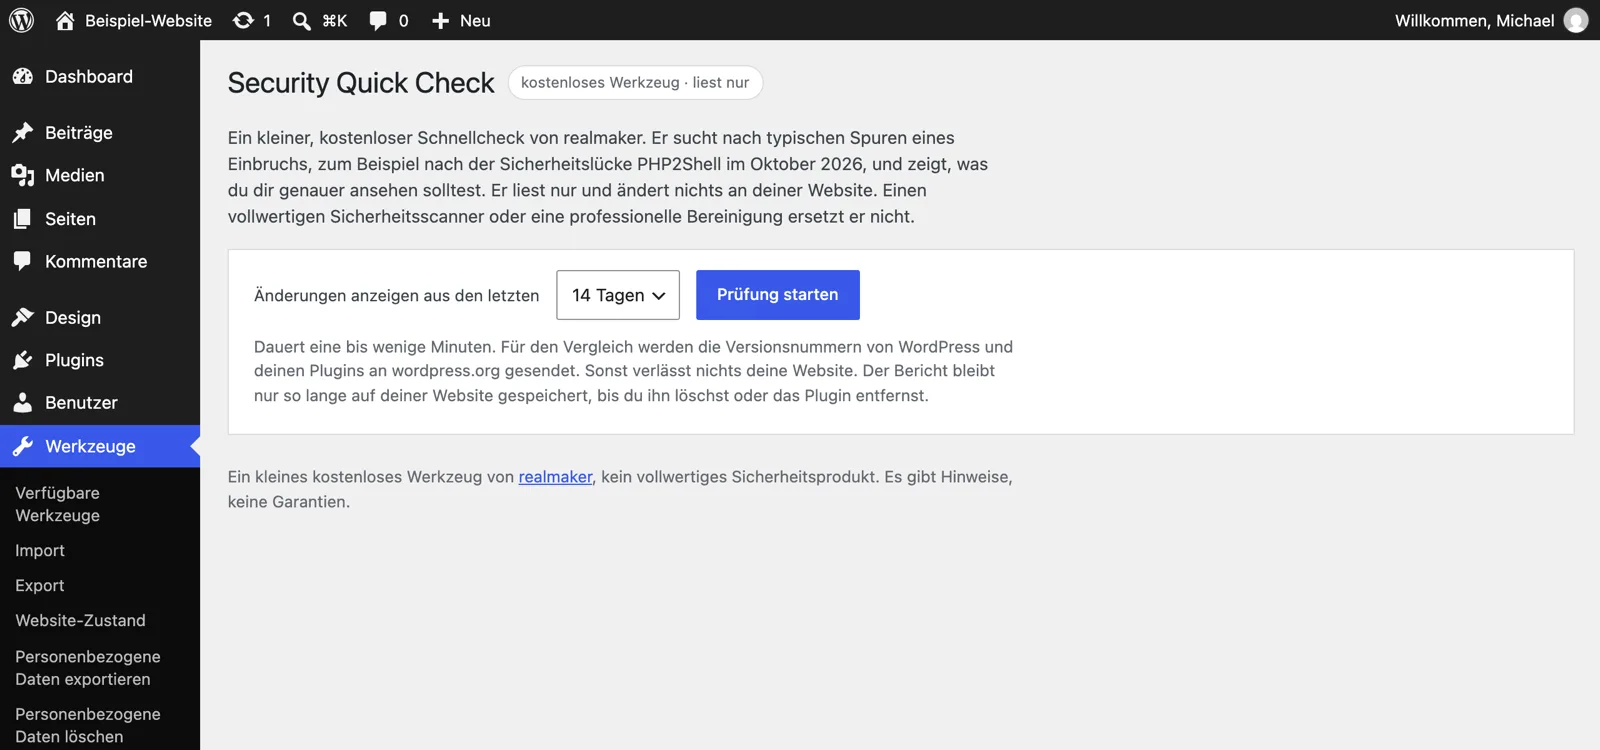
Task: Click the user avatar icon
Action: [1576, 20]
